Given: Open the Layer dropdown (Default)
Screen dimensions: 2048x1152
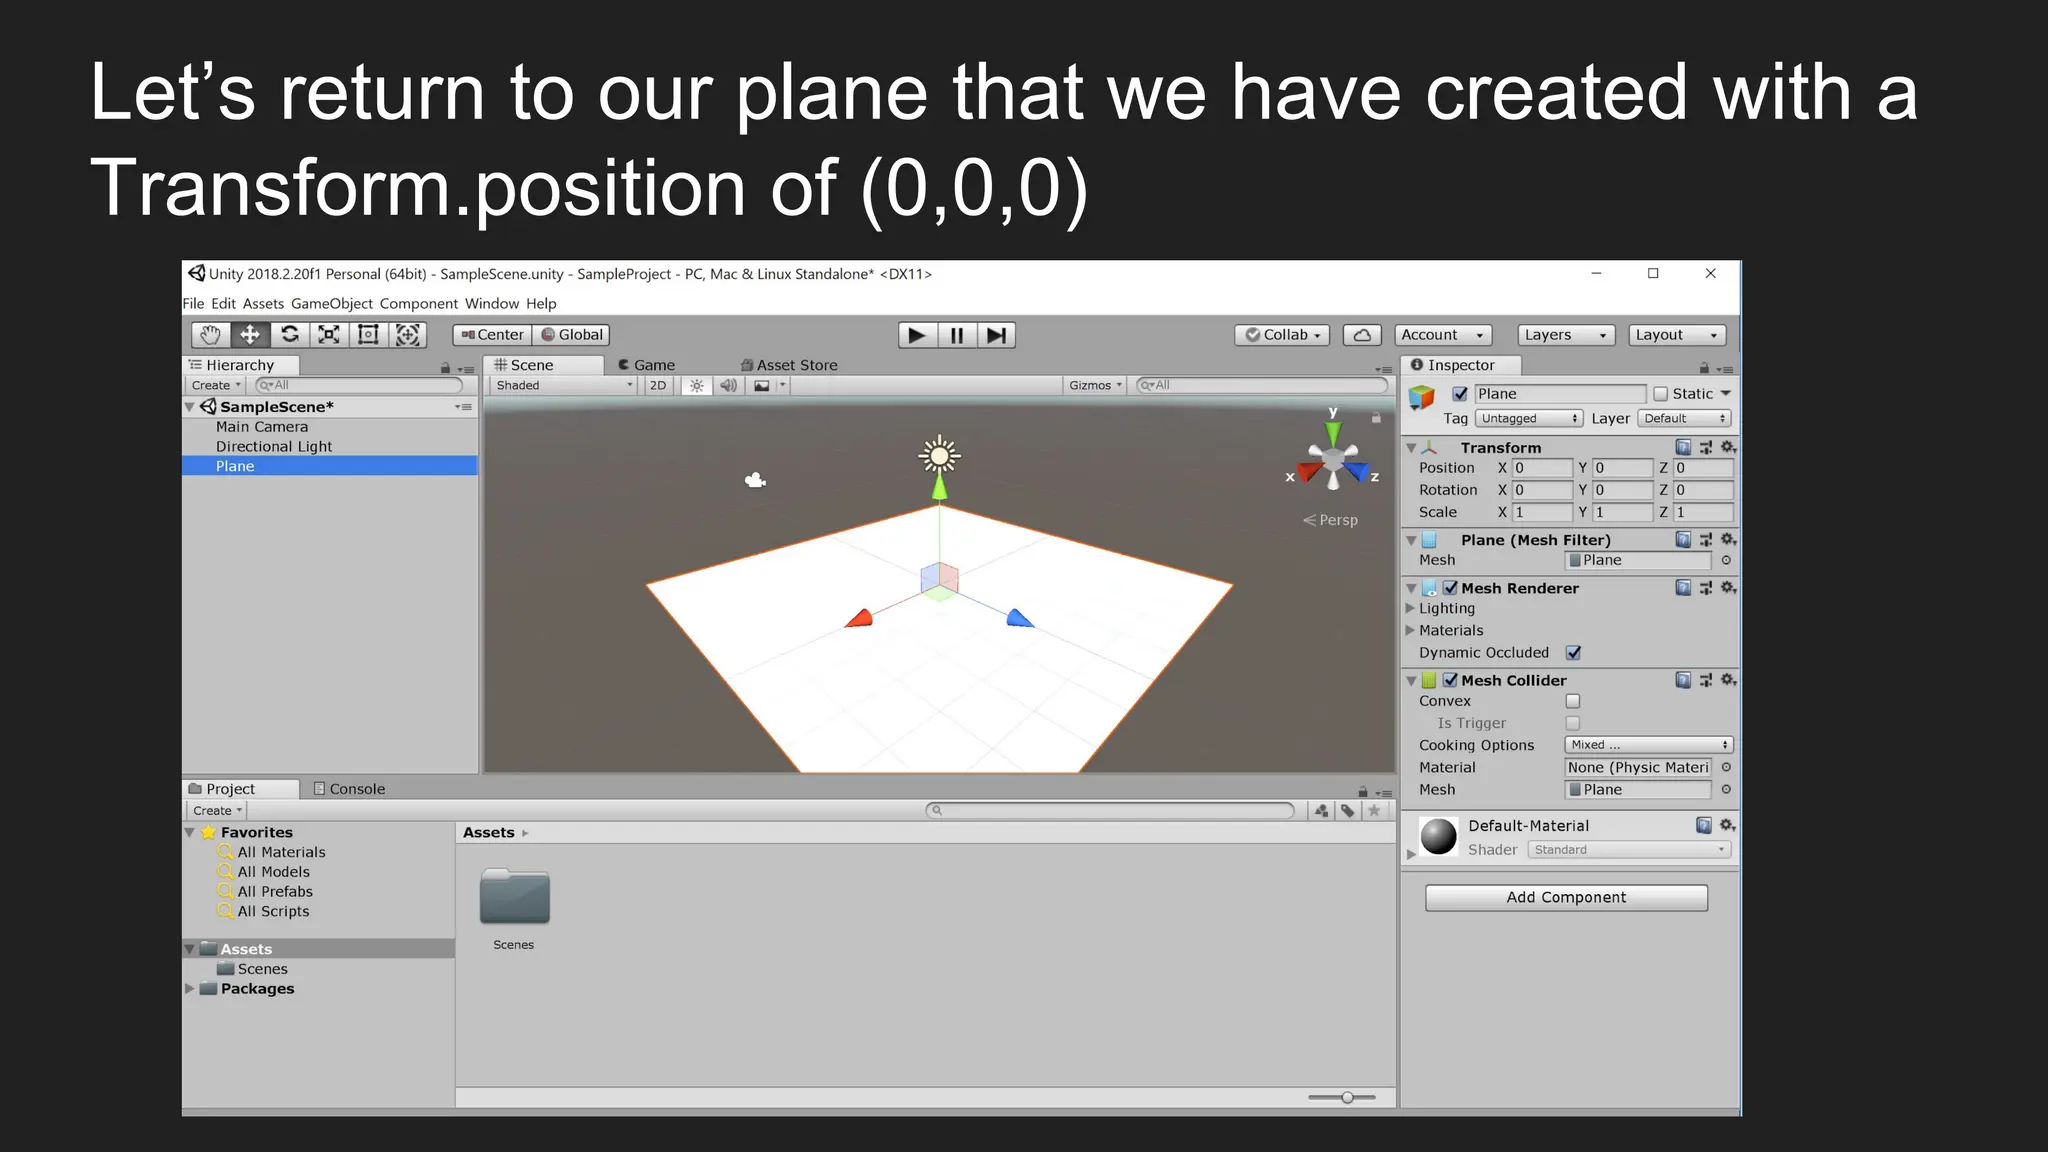Looking at the screenshot, I should [x=1685, y=419].
